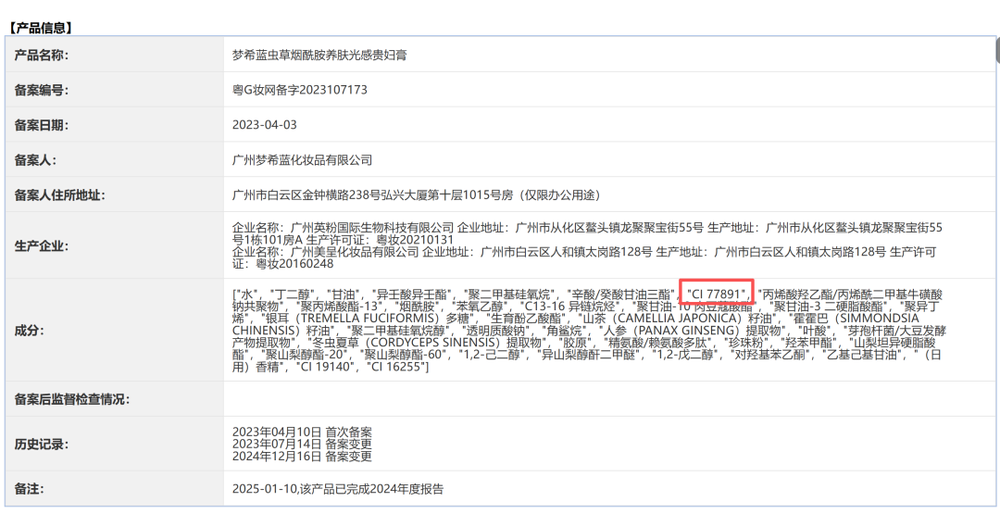This screenshot has height=514, width=1000.
Task: Click history entry 2023年04月10日 首次备案
Action: click(302, 431)
